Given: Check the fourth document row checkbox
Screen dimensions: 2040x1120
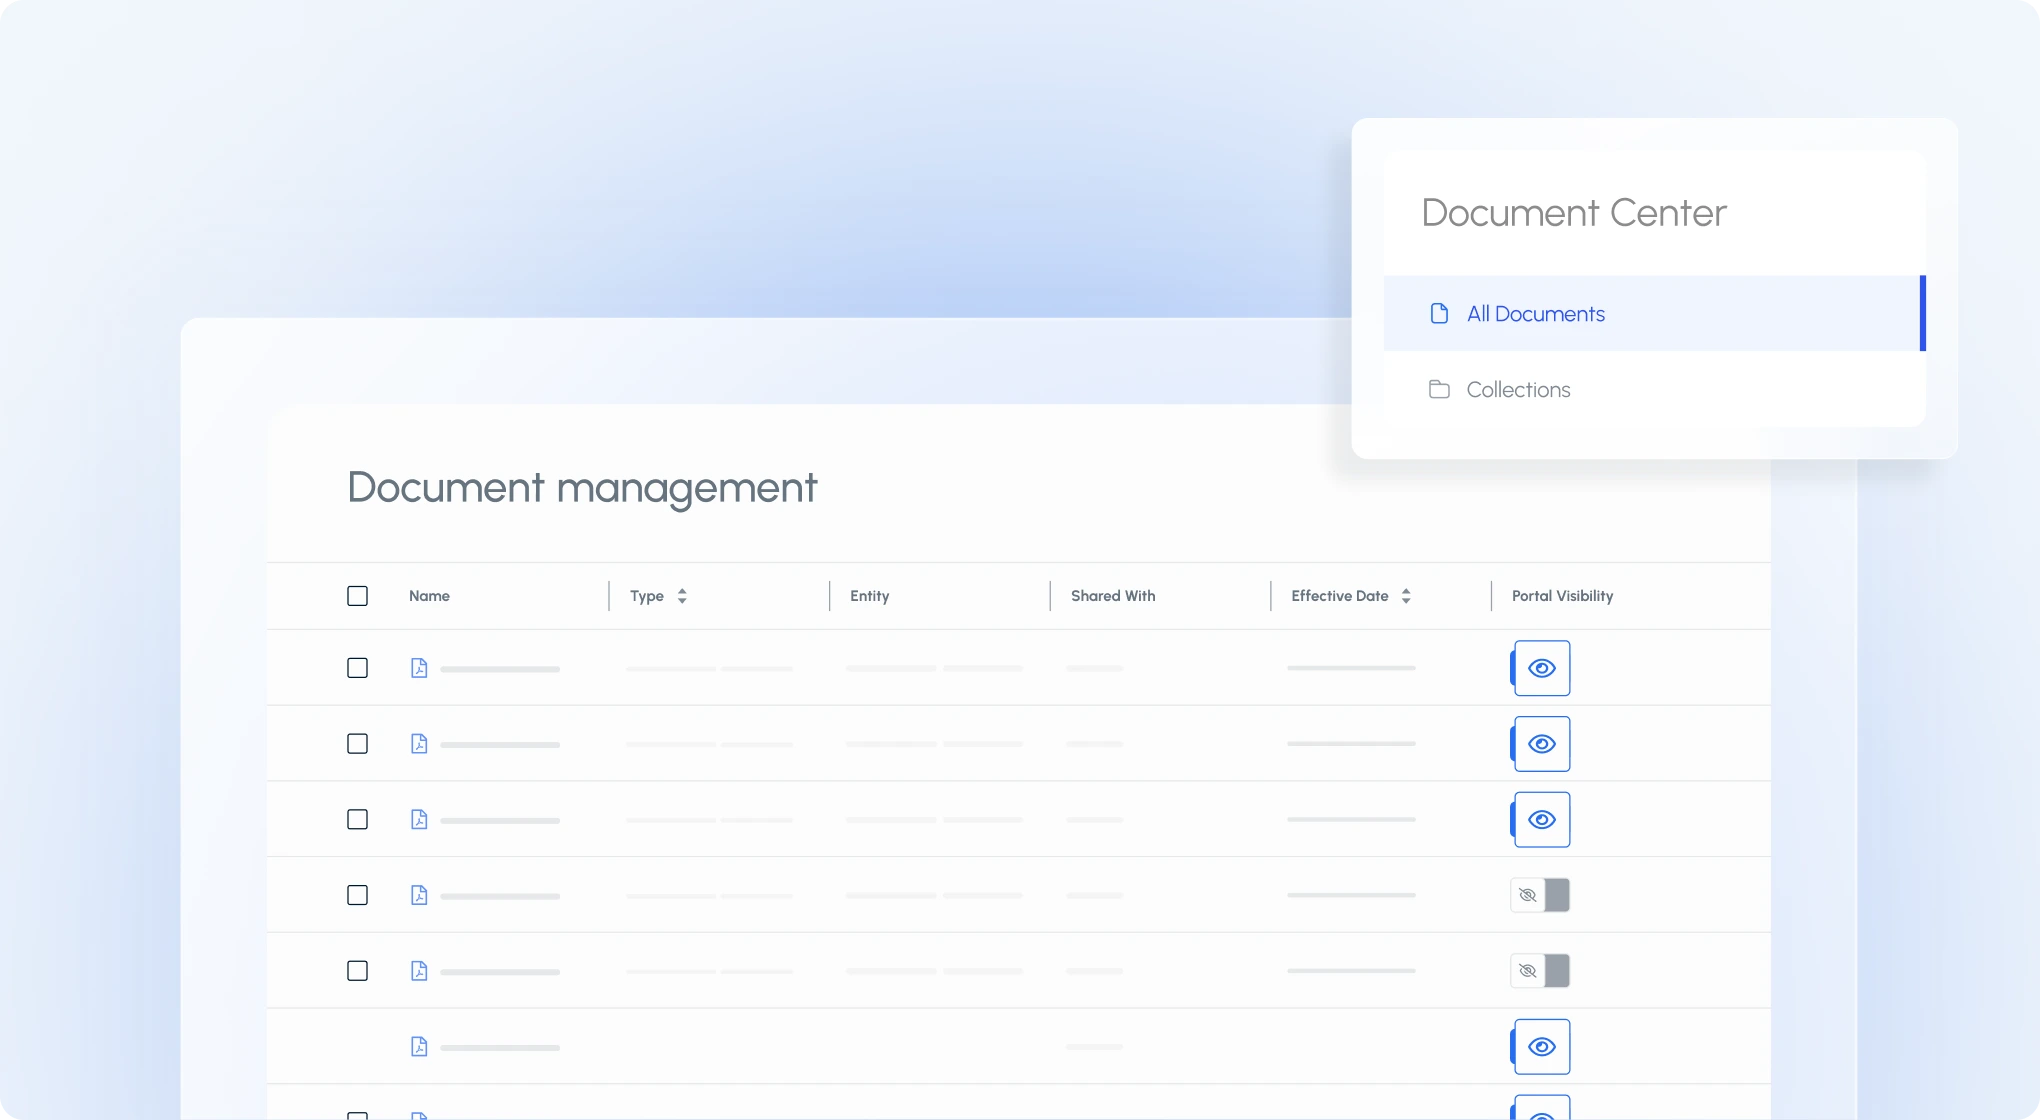Looking at the screenshot, I should tap(357, 895).
